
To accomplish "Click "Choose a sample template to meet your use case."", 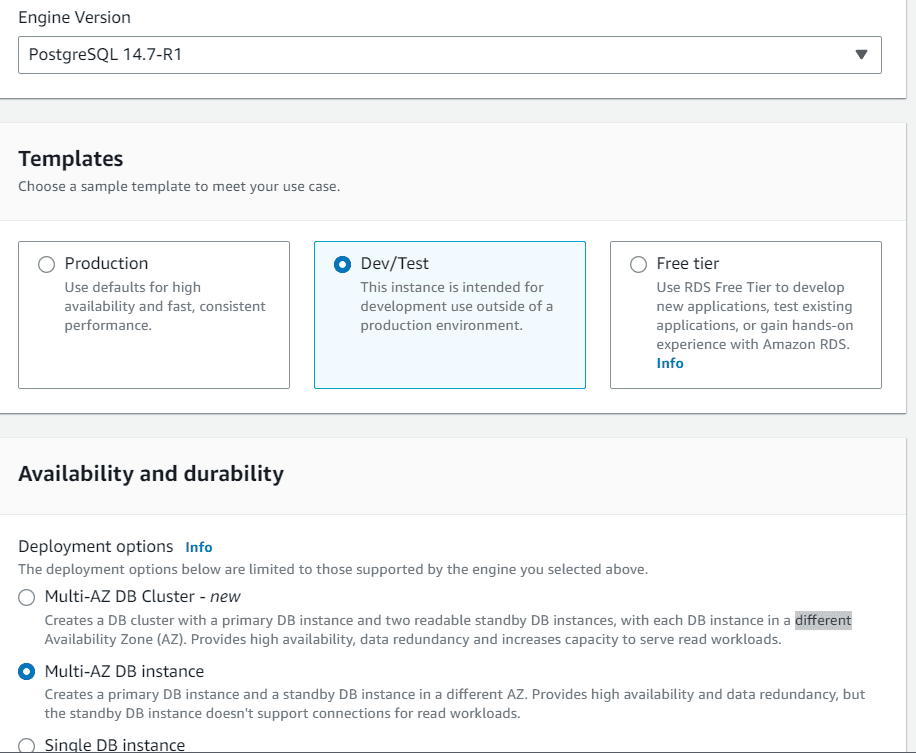I will (x=179, y=186).
